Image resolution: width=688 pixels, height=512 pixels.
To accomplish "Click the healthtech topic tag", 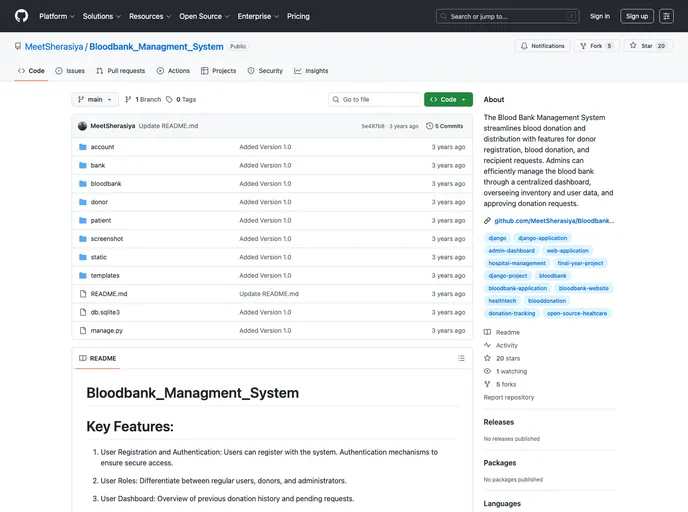I will click(x=502, y=301).
